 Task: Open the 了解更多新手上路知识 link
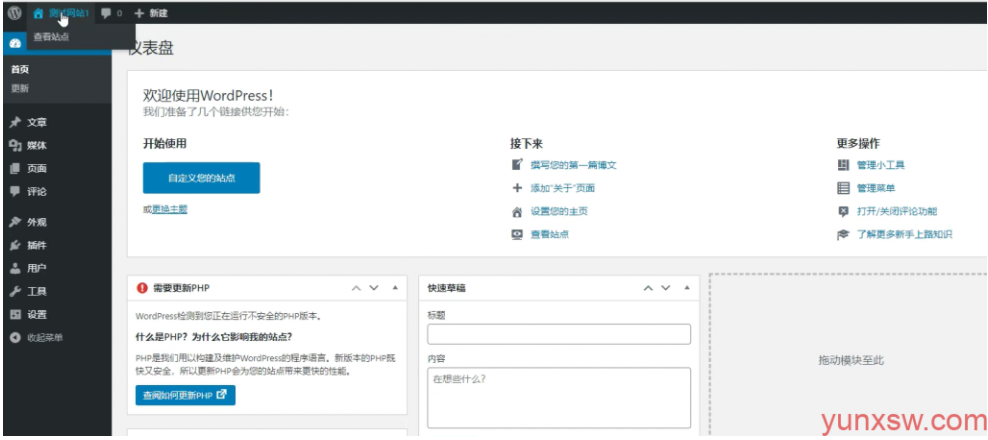pos(905,234)
